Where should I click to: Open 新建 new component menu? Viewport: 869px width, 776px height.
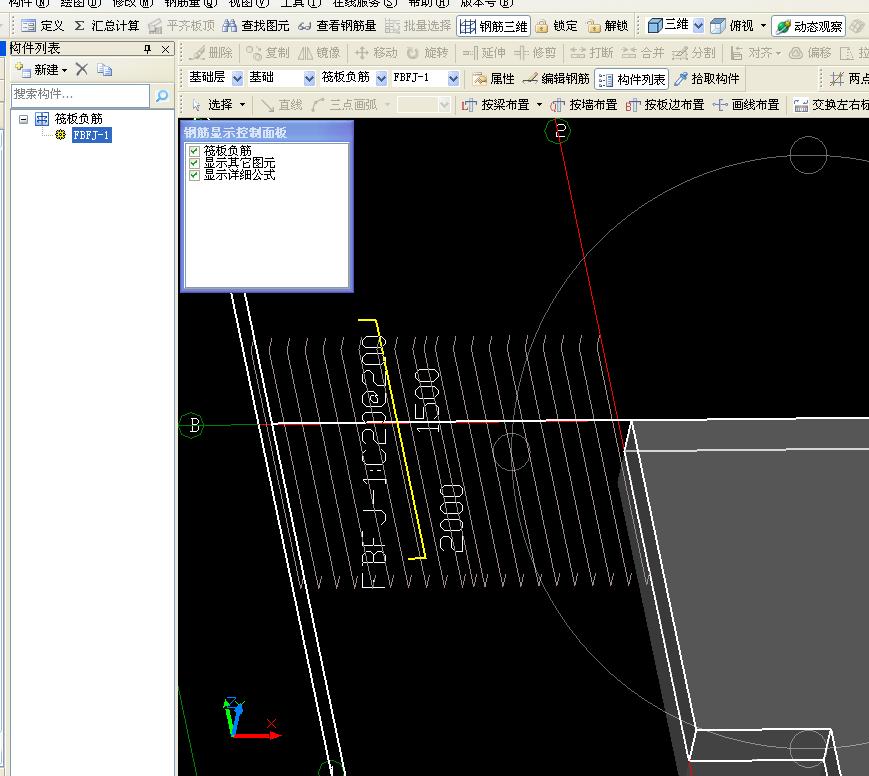point(42,70)
